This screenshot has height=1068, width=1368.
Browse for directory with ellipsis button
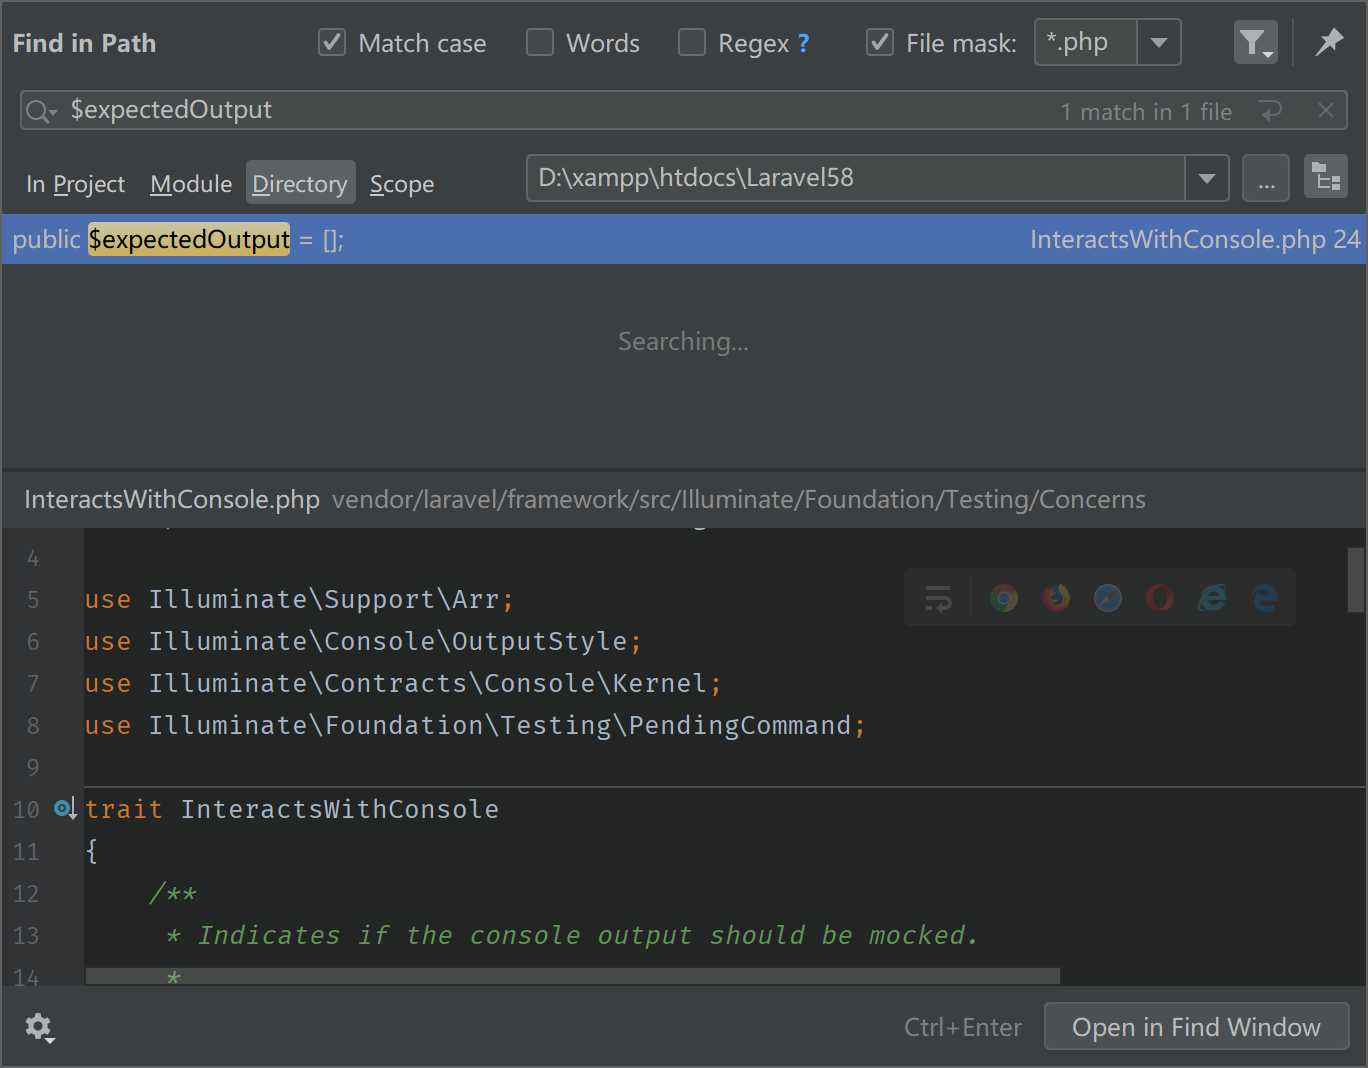(1266, 178)
